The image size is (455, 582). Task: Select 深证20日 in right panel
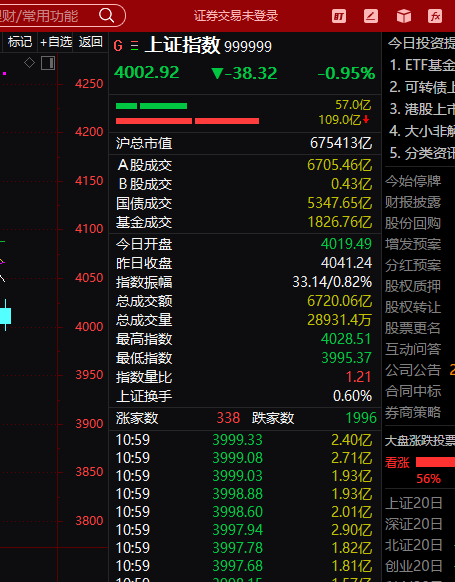[x=413, y=524]
